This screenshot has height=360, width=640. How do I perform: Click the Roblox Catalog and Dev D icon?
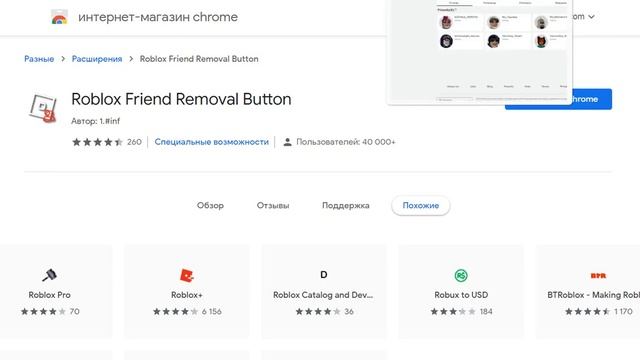[324, 275]
